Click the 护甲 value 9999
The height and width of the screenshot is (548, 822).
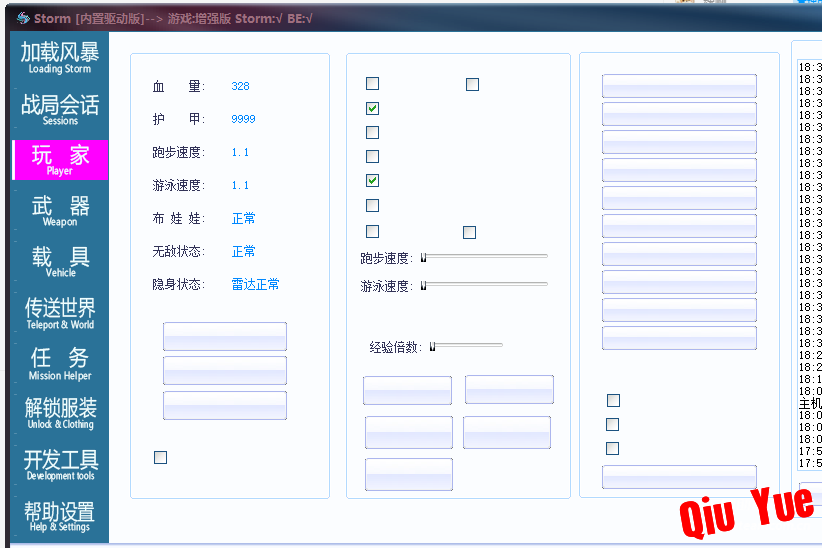click(243, 119)
